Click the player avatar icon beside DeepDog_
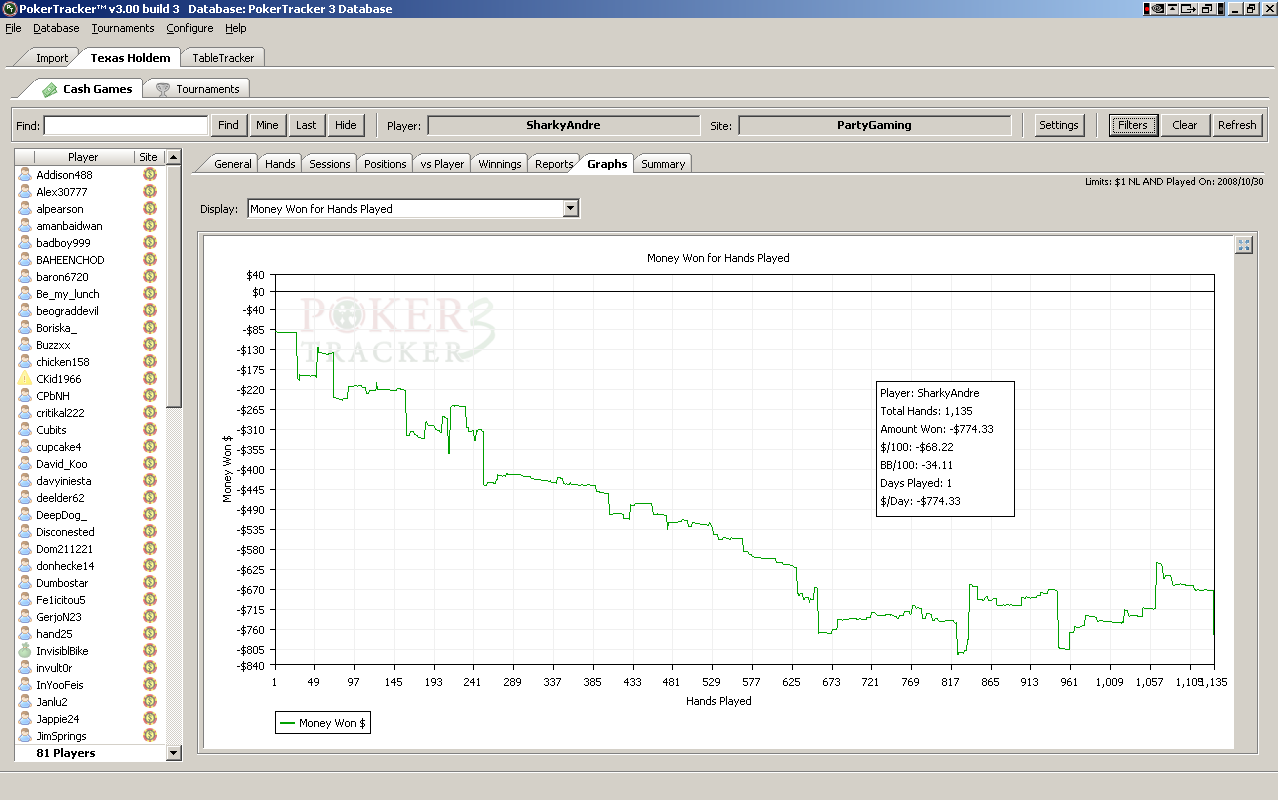This screenshot has height=800, width=1278. coord(25,515)
